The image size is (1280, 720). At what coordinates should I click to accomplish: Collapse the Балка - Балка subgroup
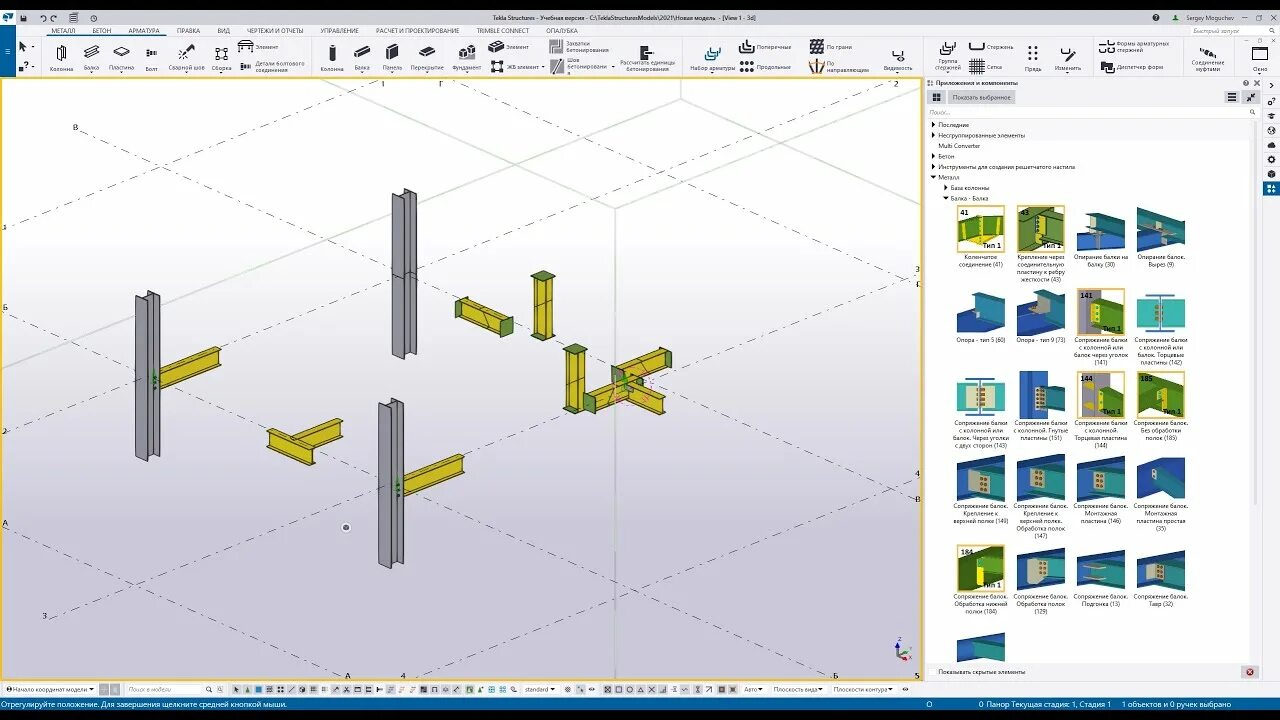[x=946, y=198]
